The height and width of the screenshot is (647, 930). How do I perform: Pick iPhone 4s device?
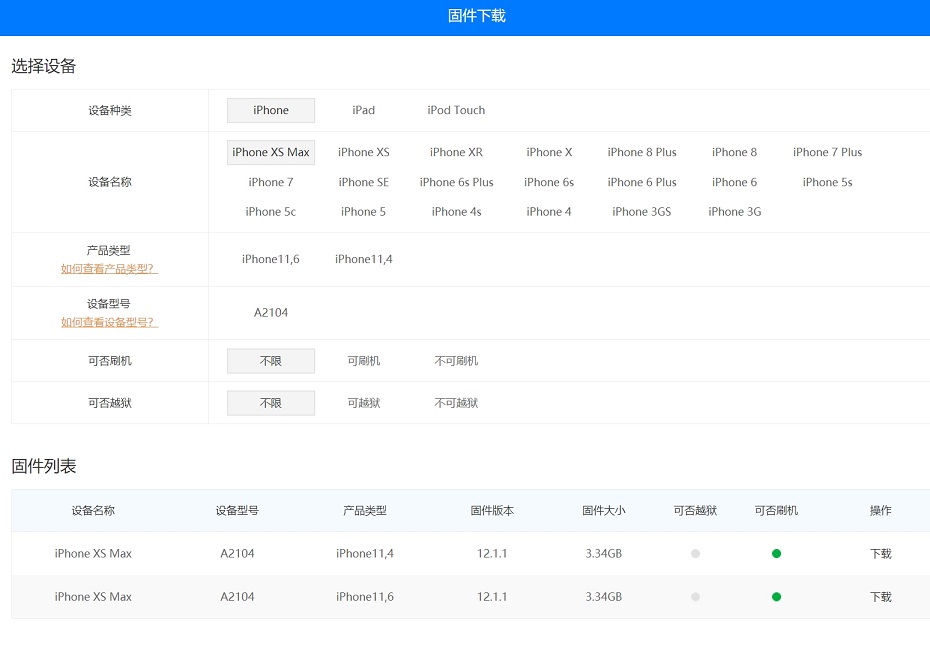click(x=456, y=212)
